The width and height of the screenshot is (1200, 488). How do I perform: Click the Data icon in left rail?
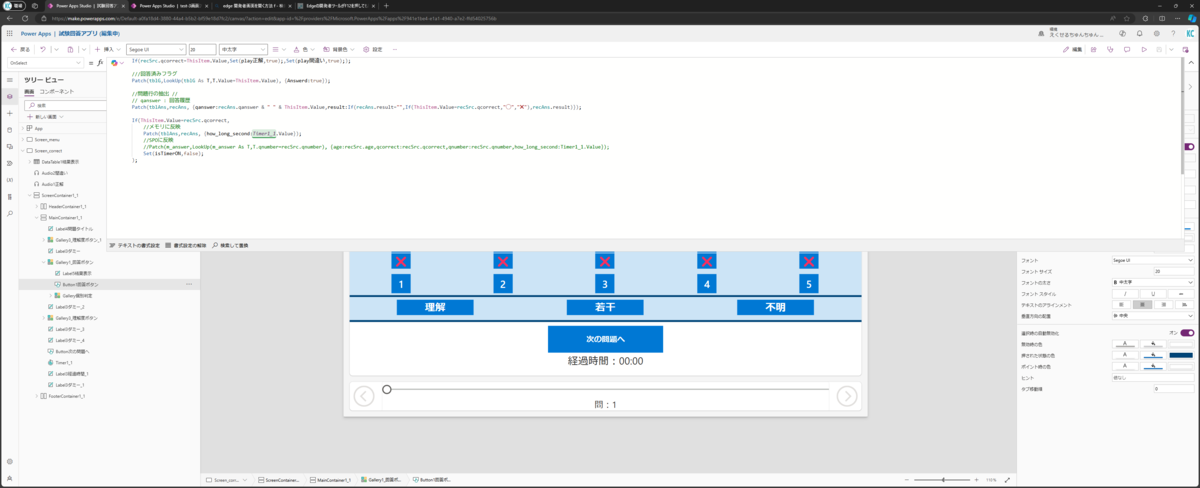pyautogui.click(x=9, y=129)
